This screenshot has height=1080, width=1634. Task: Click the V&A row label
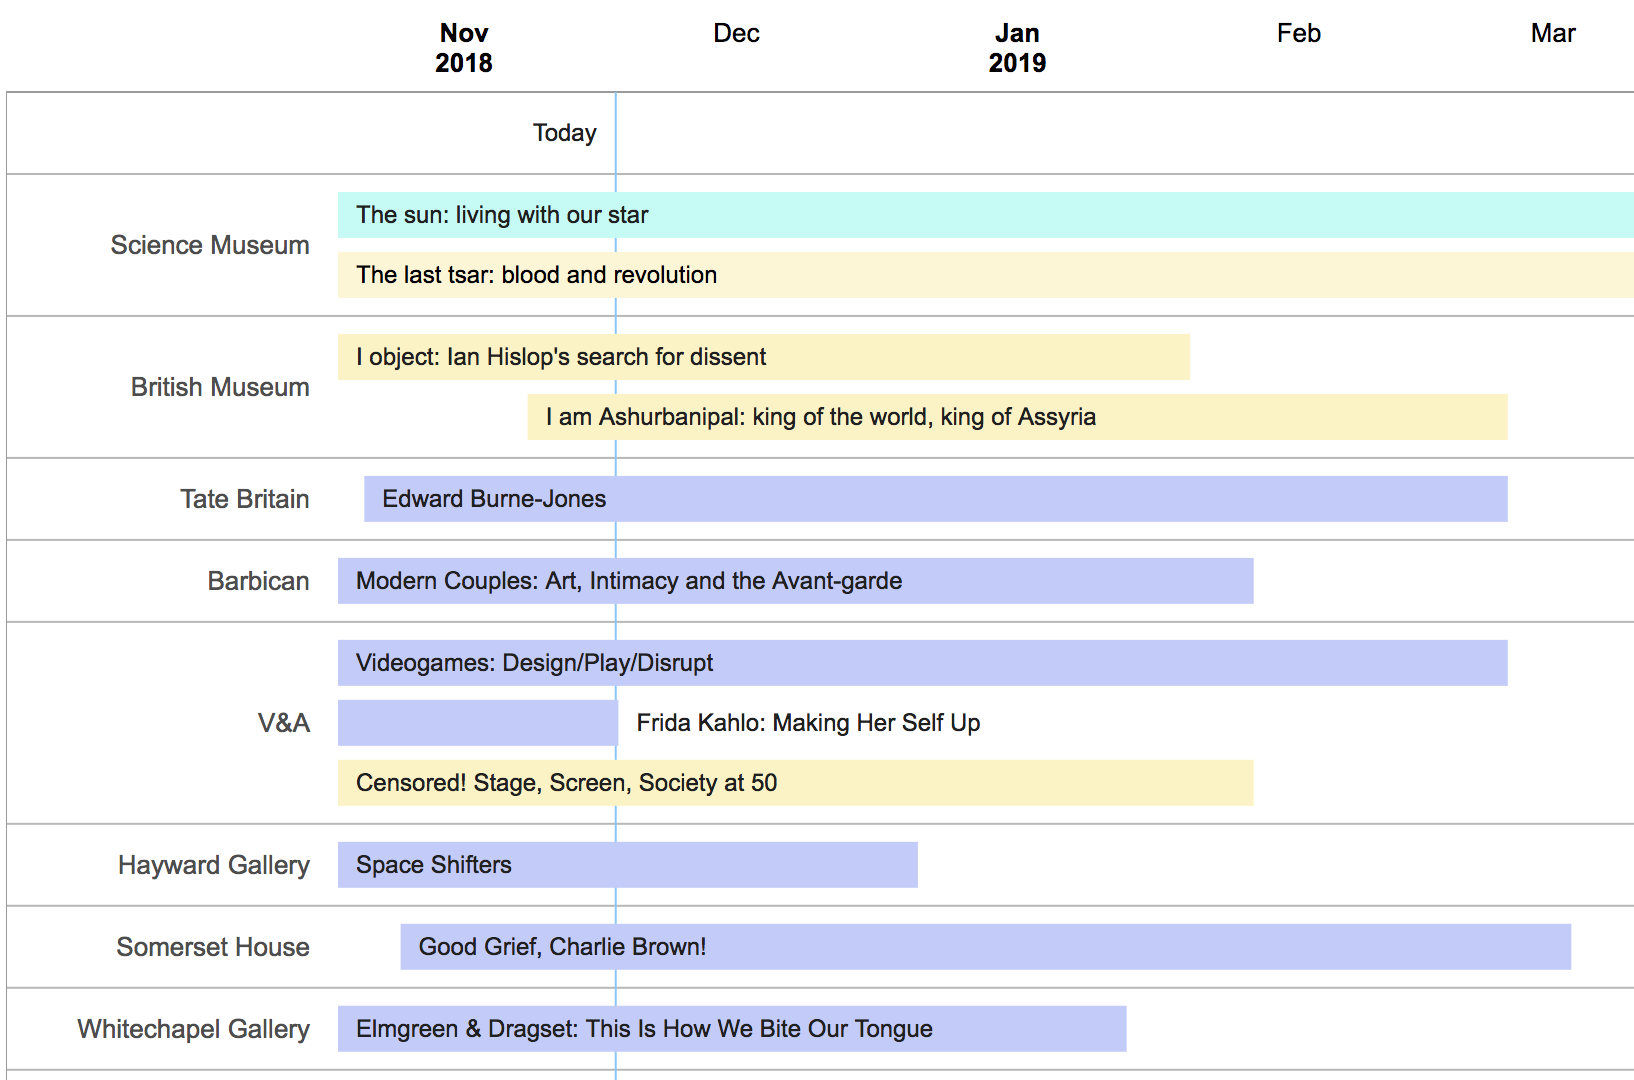point(284,723)
